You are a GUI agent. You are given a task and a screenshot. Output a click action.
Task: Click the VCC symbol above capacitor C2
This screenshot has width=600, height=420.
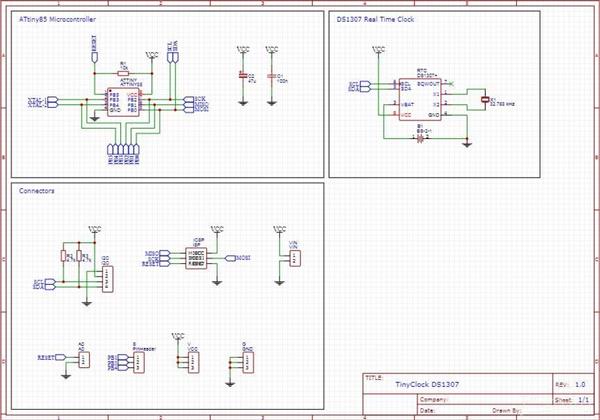(243, 49)
